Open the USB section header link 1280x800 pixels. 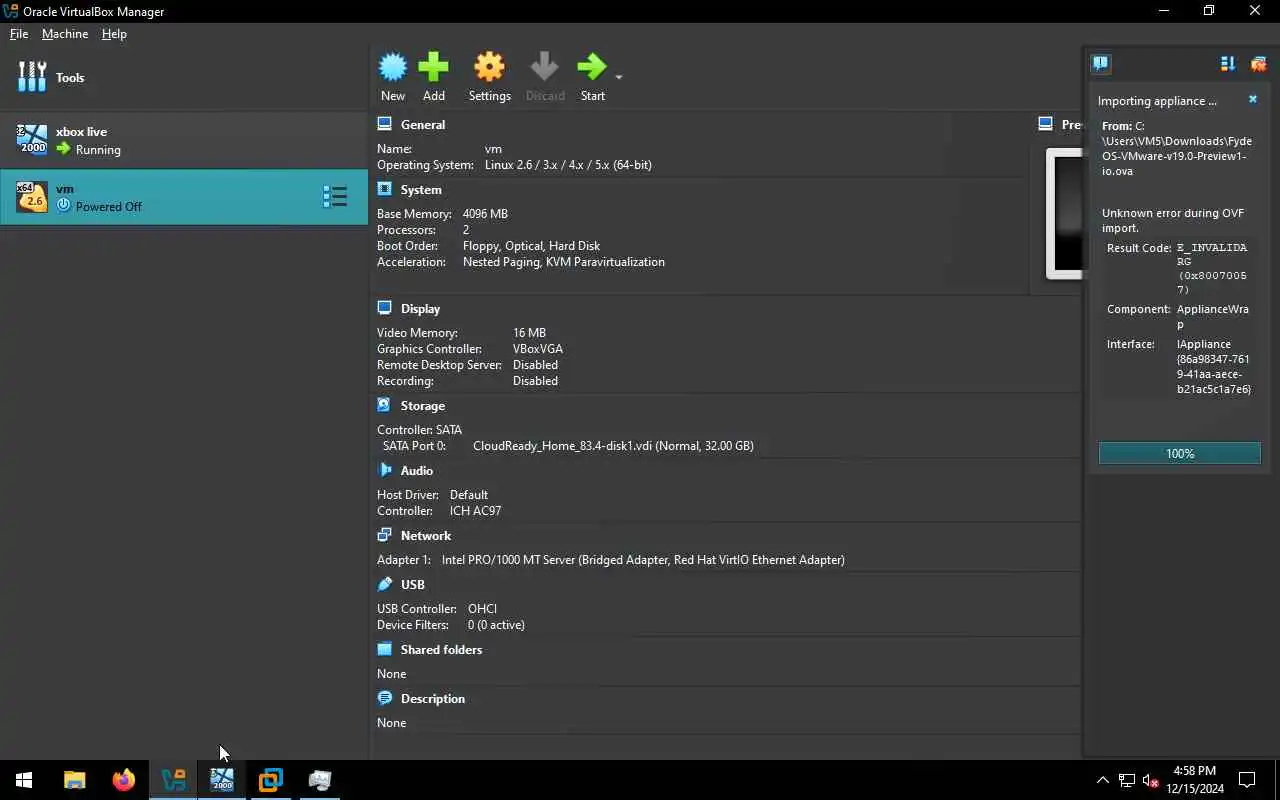coord(413,585)
